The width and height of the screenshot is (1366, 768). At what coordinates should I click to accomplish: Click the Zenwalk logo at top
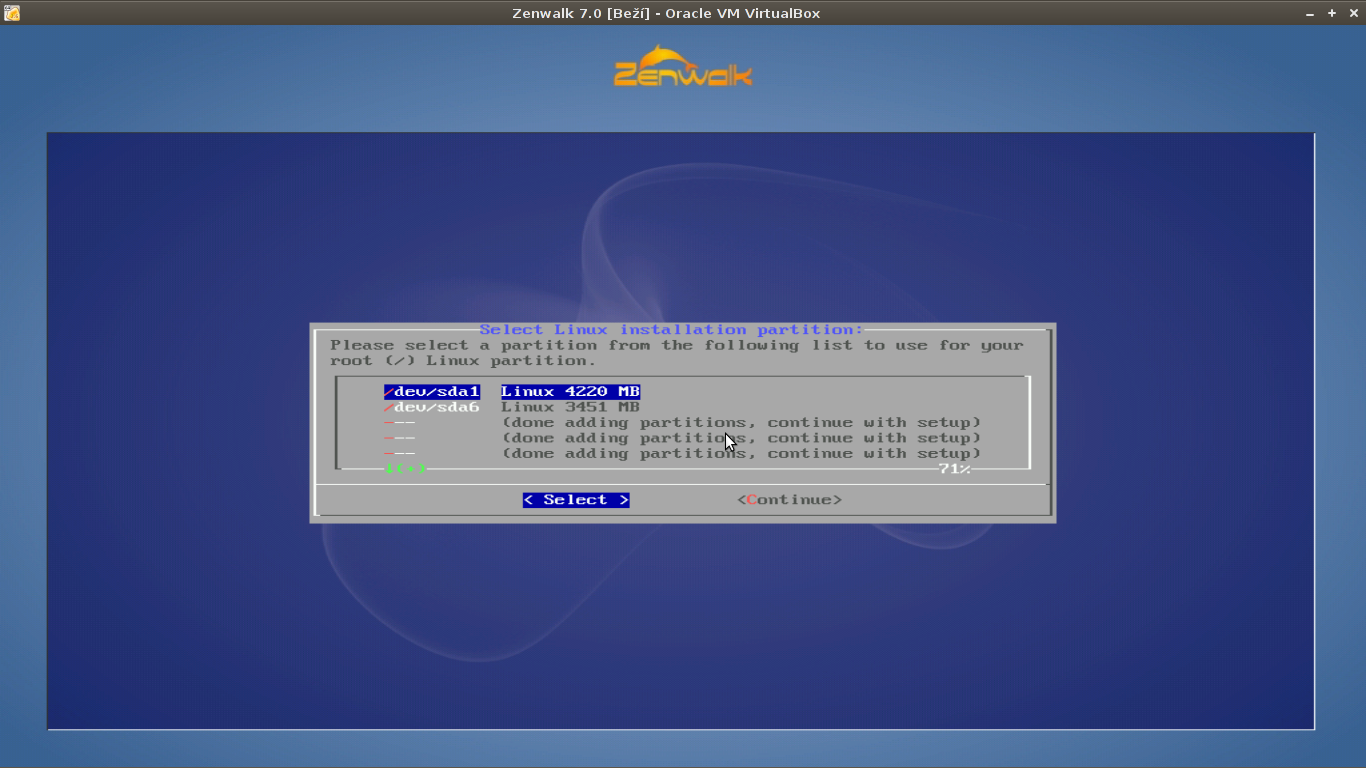[683, 66]
